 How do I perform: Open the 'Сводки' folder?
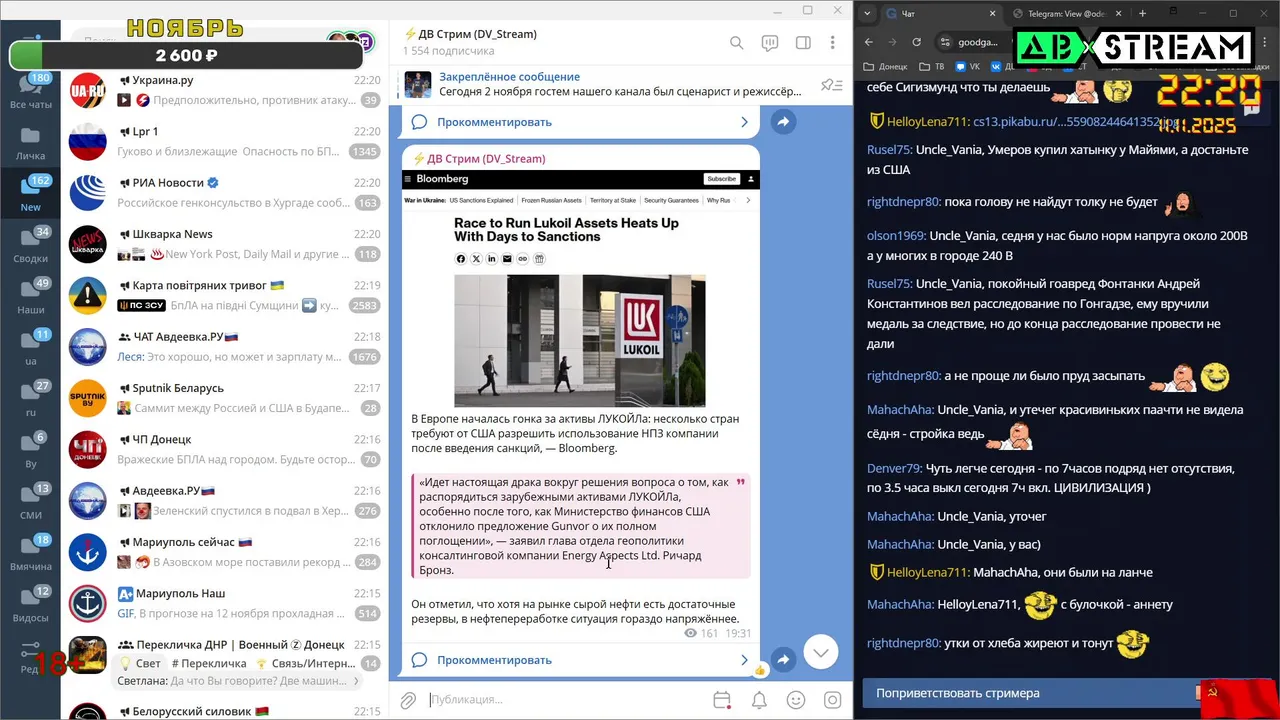(31, 246)
